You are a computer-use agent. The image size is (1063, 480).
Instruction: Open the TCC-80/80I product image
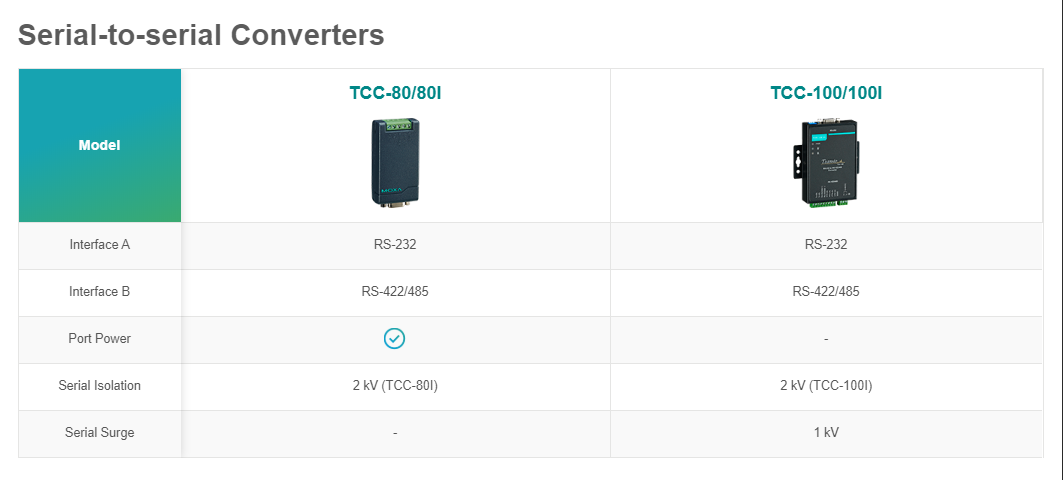tap(395, 162)
